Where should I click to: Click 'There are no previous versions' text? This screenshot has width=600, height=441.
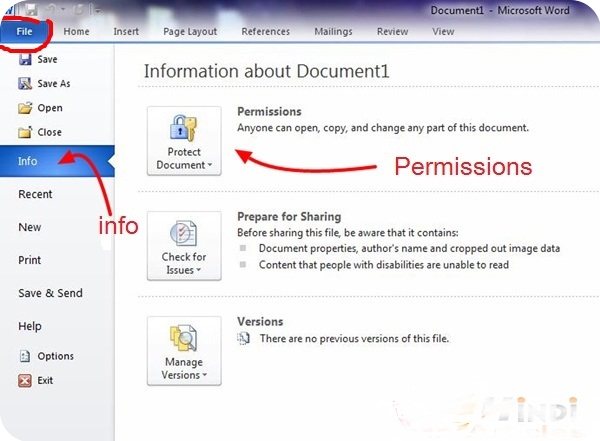pos(354,338)
